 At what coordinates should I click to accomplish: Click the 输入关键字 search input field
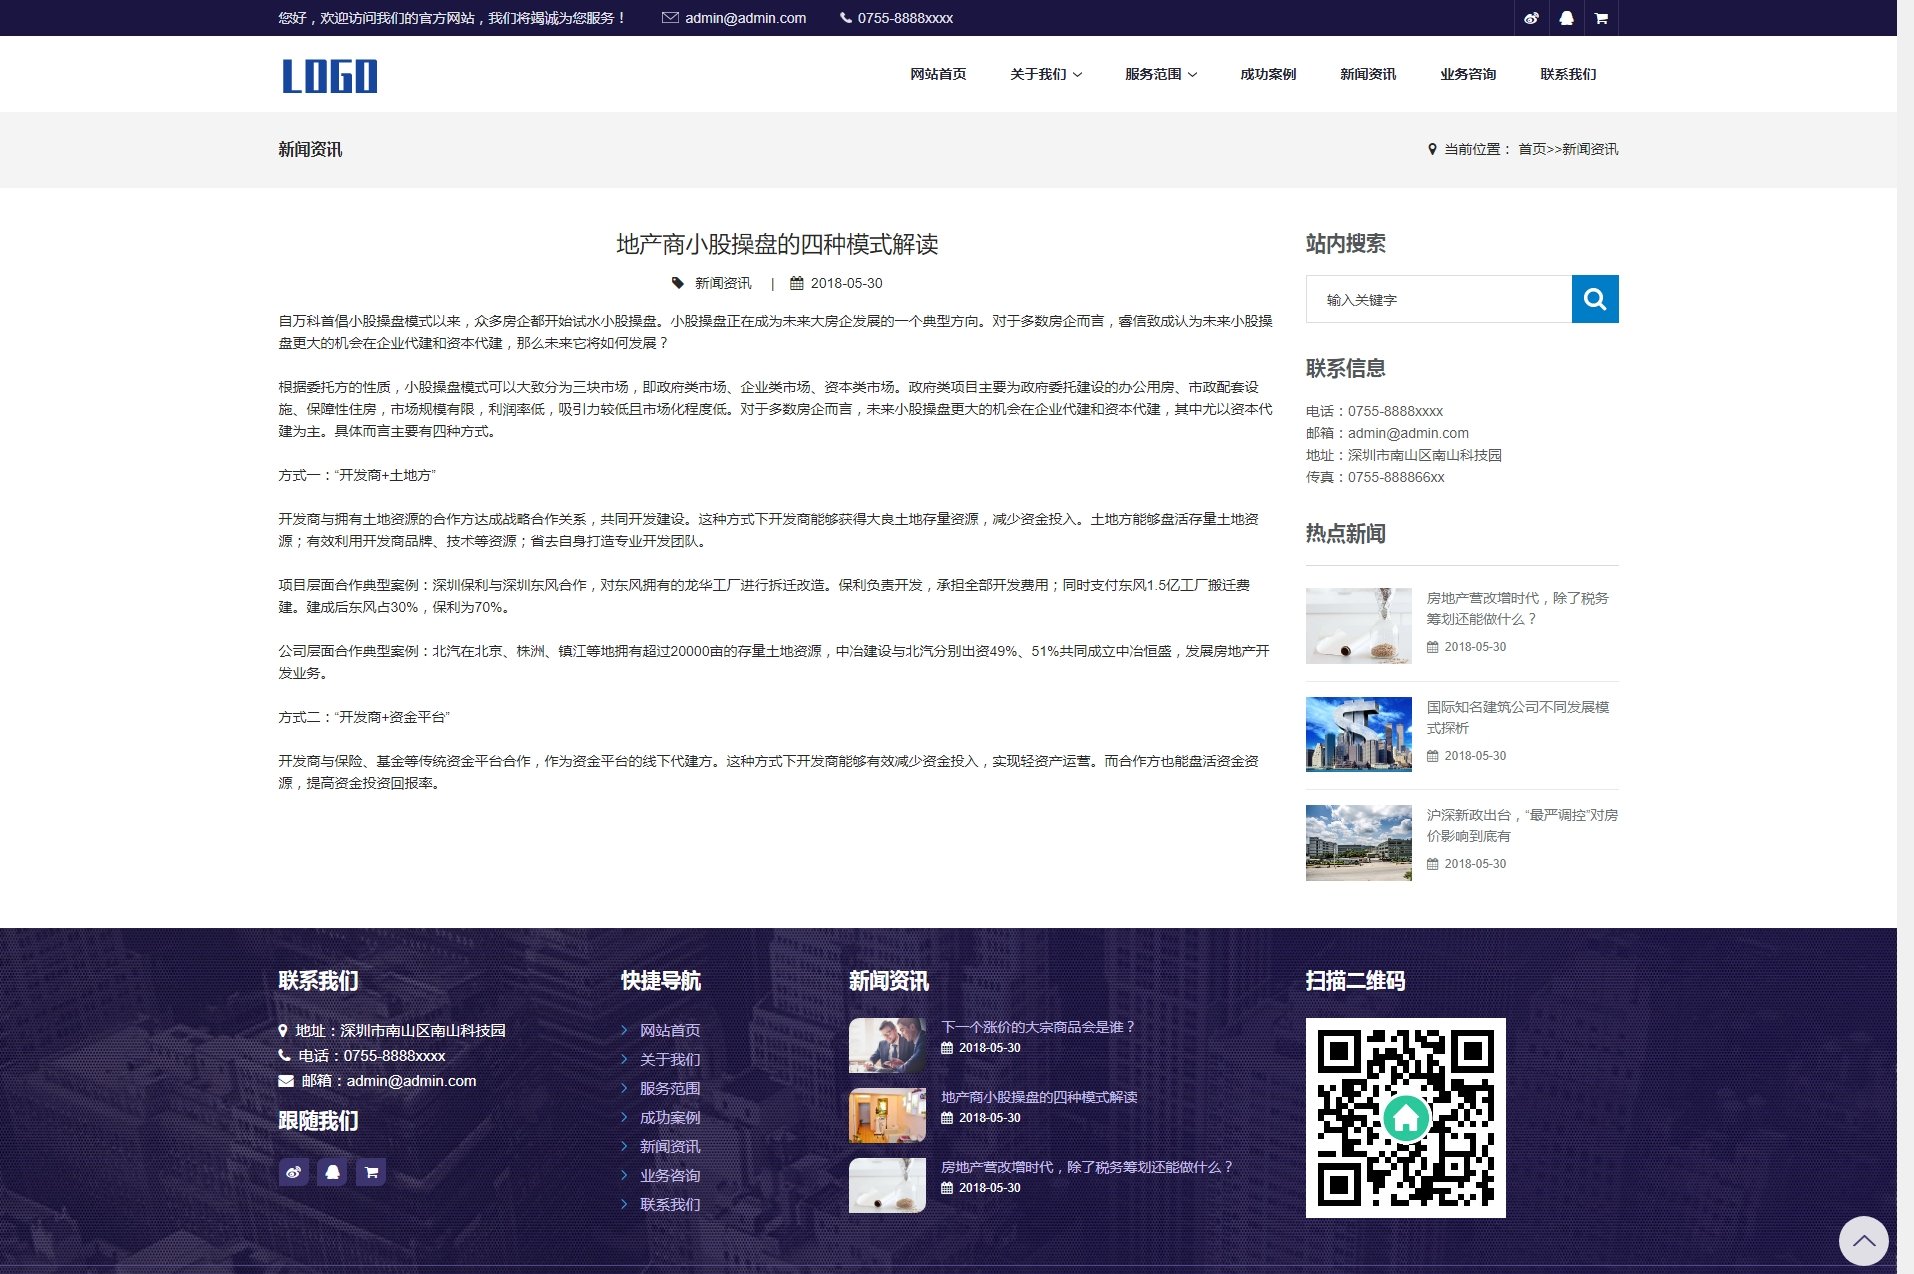(x=1438, y=299)
